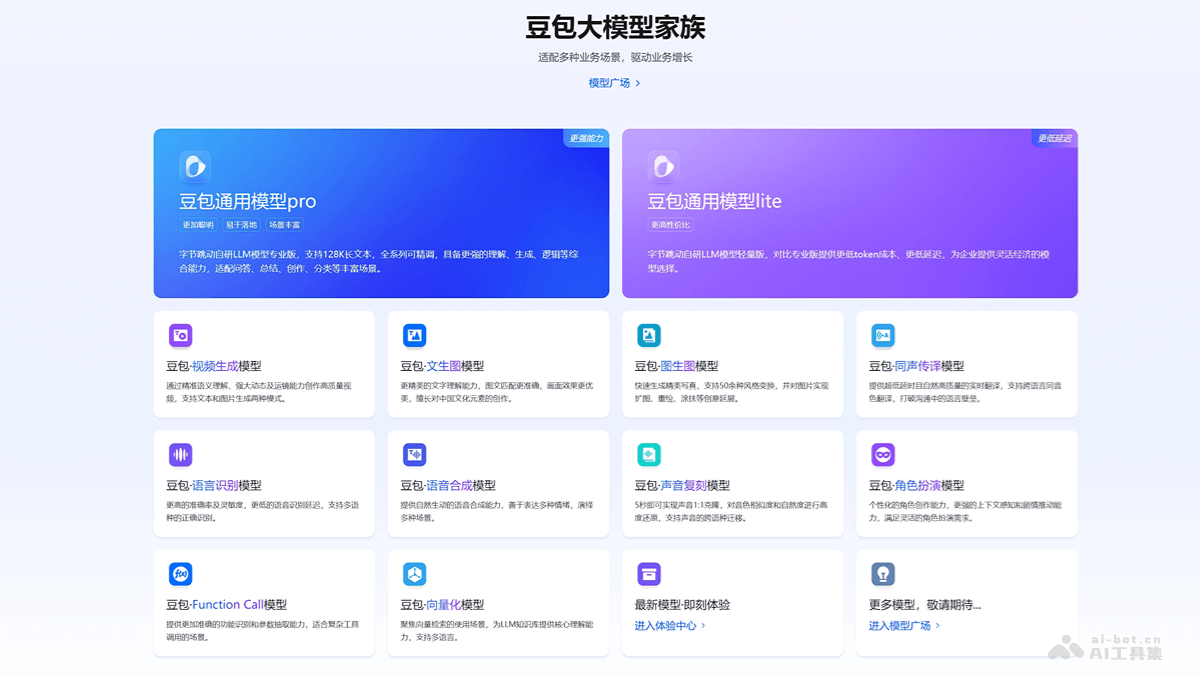Click the 更高性价比 tag on lite card
1200x675 pixels.
click(x=664, y=224)
